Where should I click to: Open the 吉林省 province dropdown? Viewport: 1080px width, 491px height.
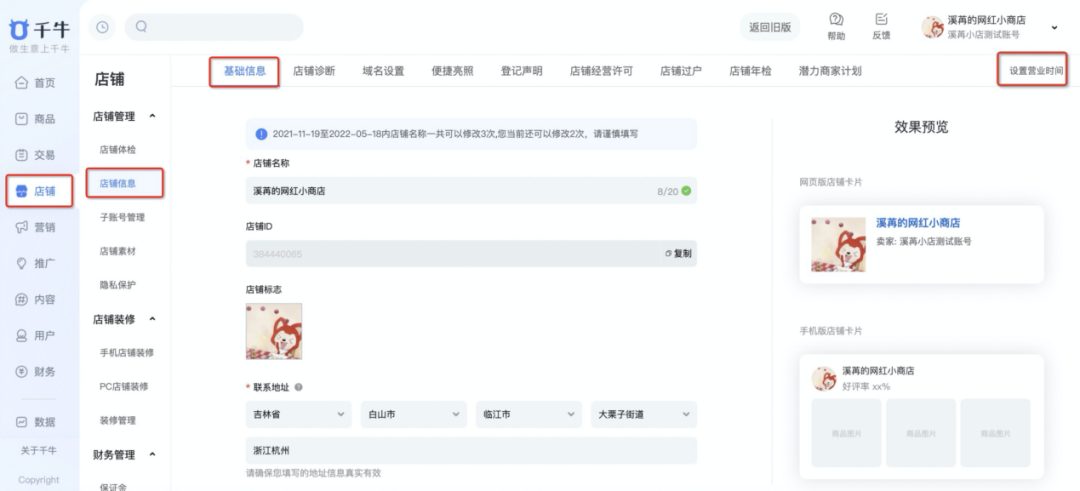[298, 415]
